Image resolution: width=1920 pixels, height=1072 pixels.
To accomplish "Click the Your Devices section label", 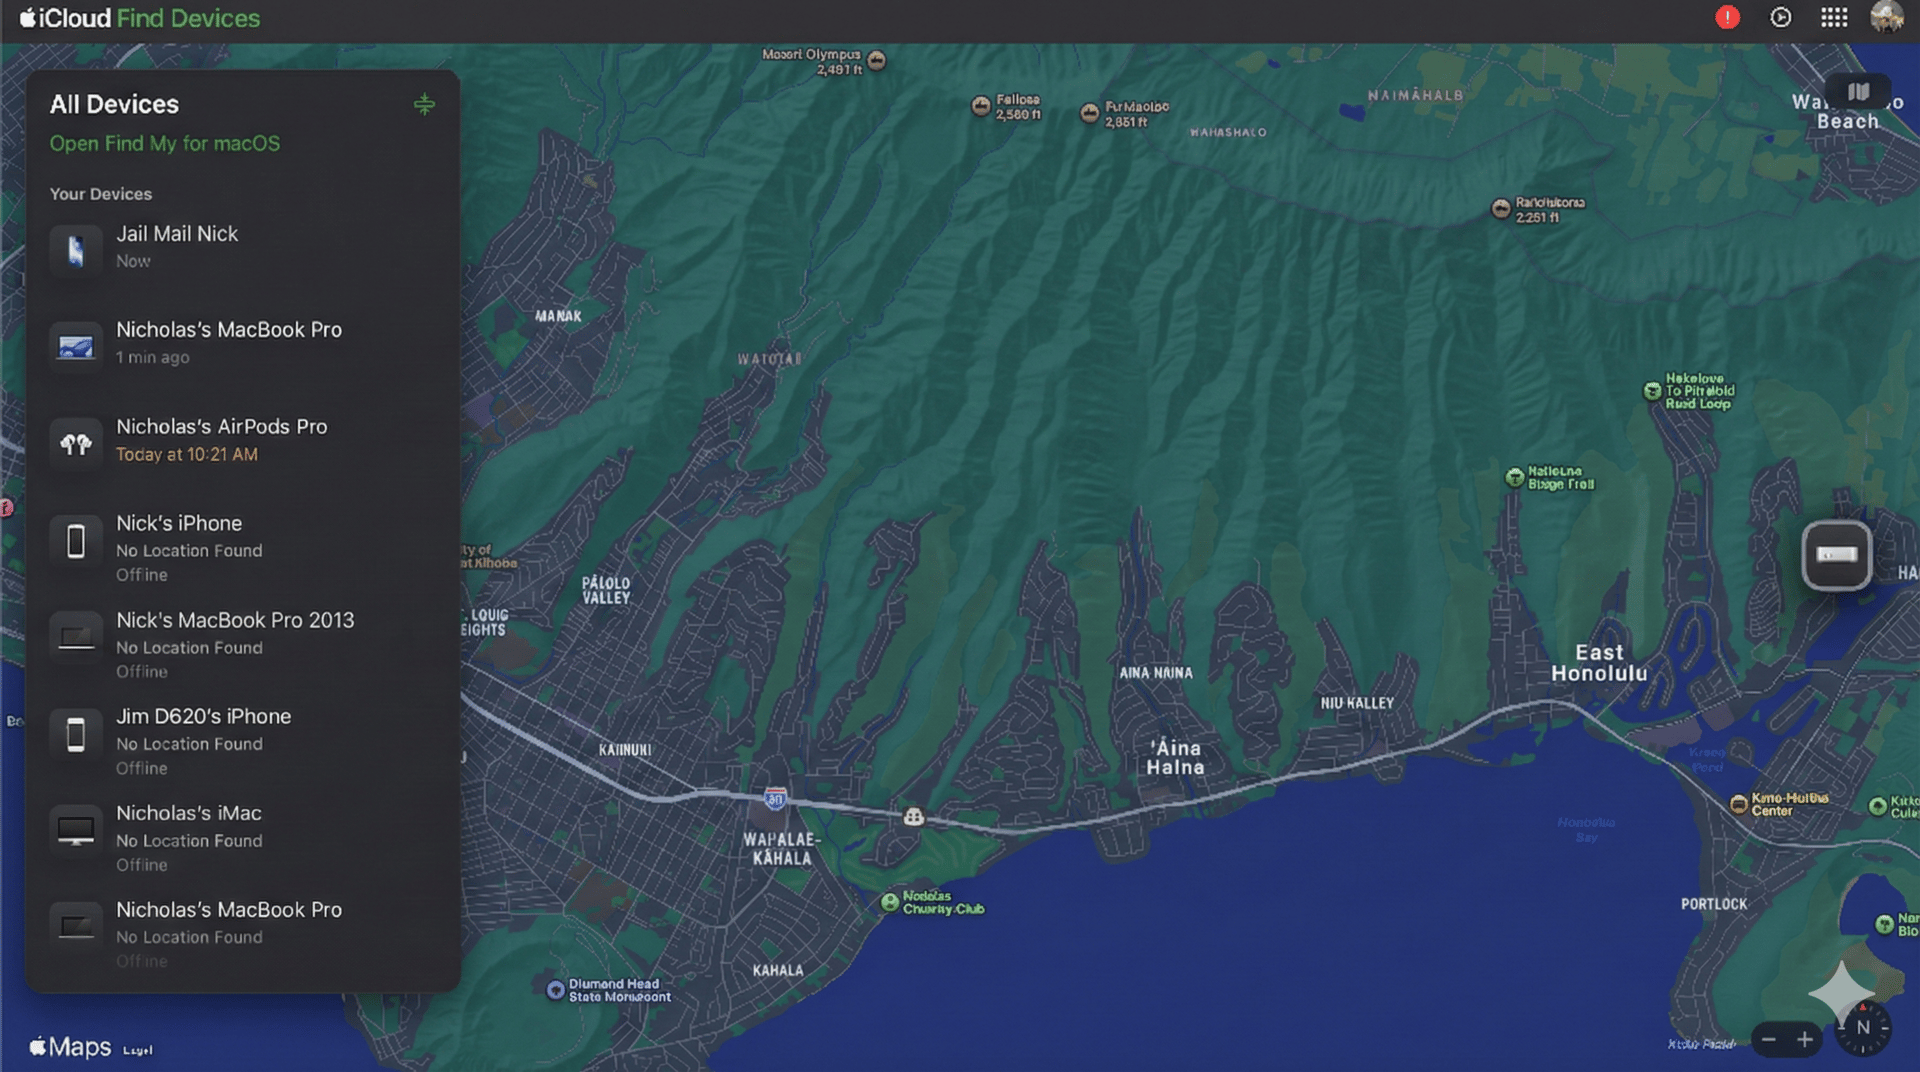I will click(101, 194).
